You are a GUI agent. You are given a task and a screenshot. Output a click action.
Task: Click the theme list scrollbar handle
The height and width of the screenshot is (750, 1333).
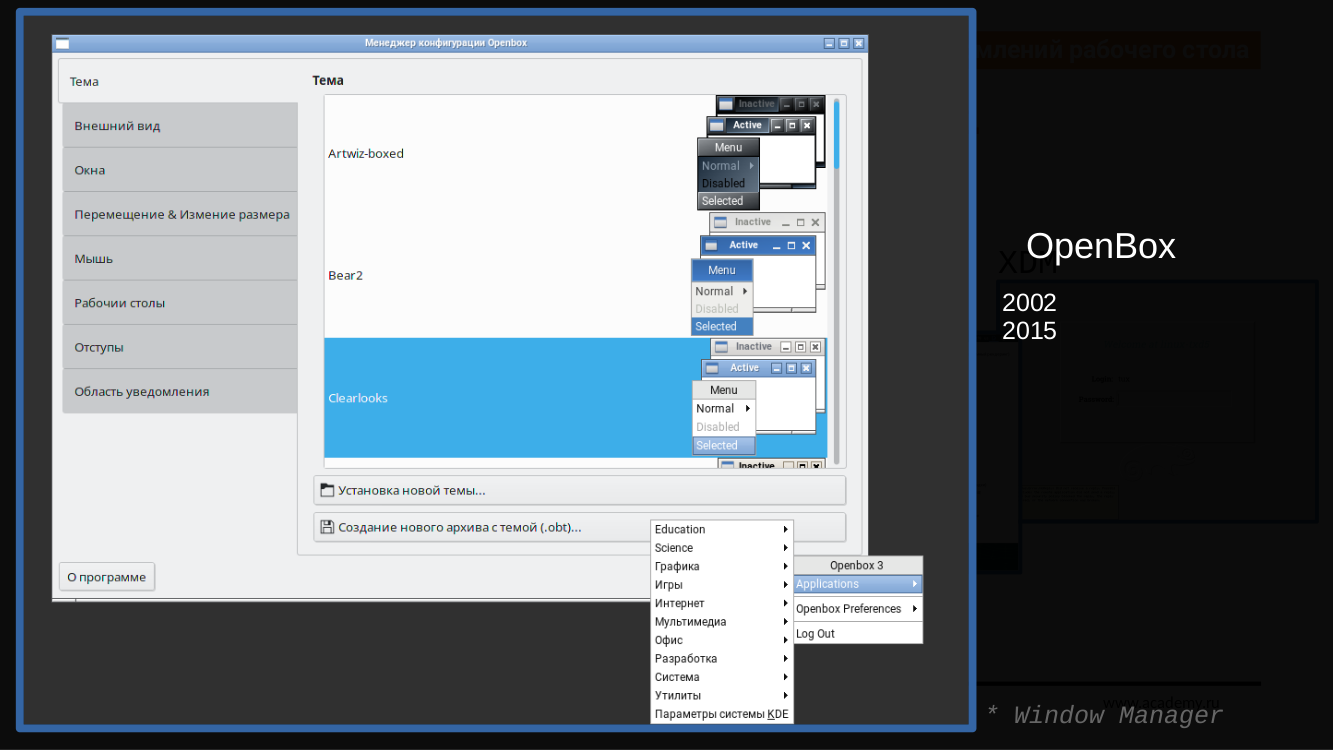(x=837, y=133)
